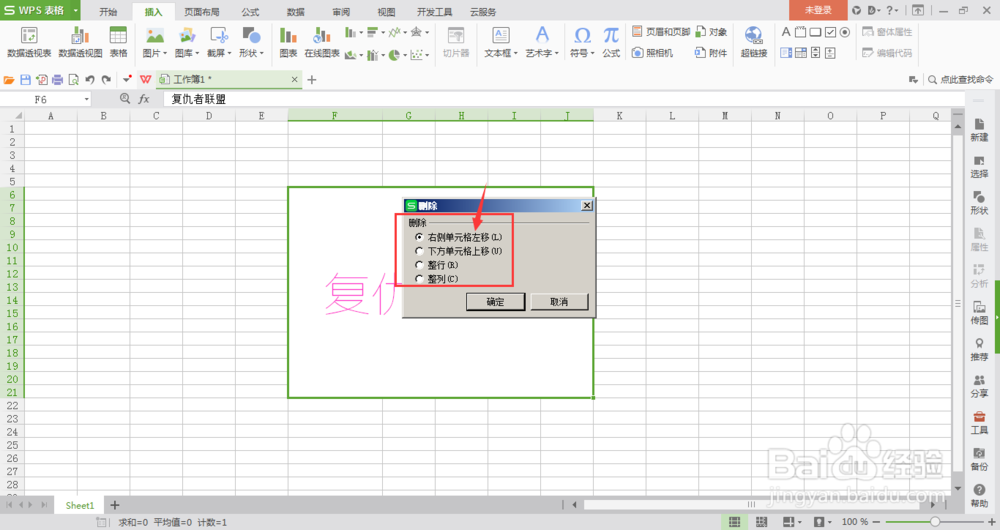Open 选择 pane in right sidebar
The image size is (1000, 530).
tap(979, 166)
